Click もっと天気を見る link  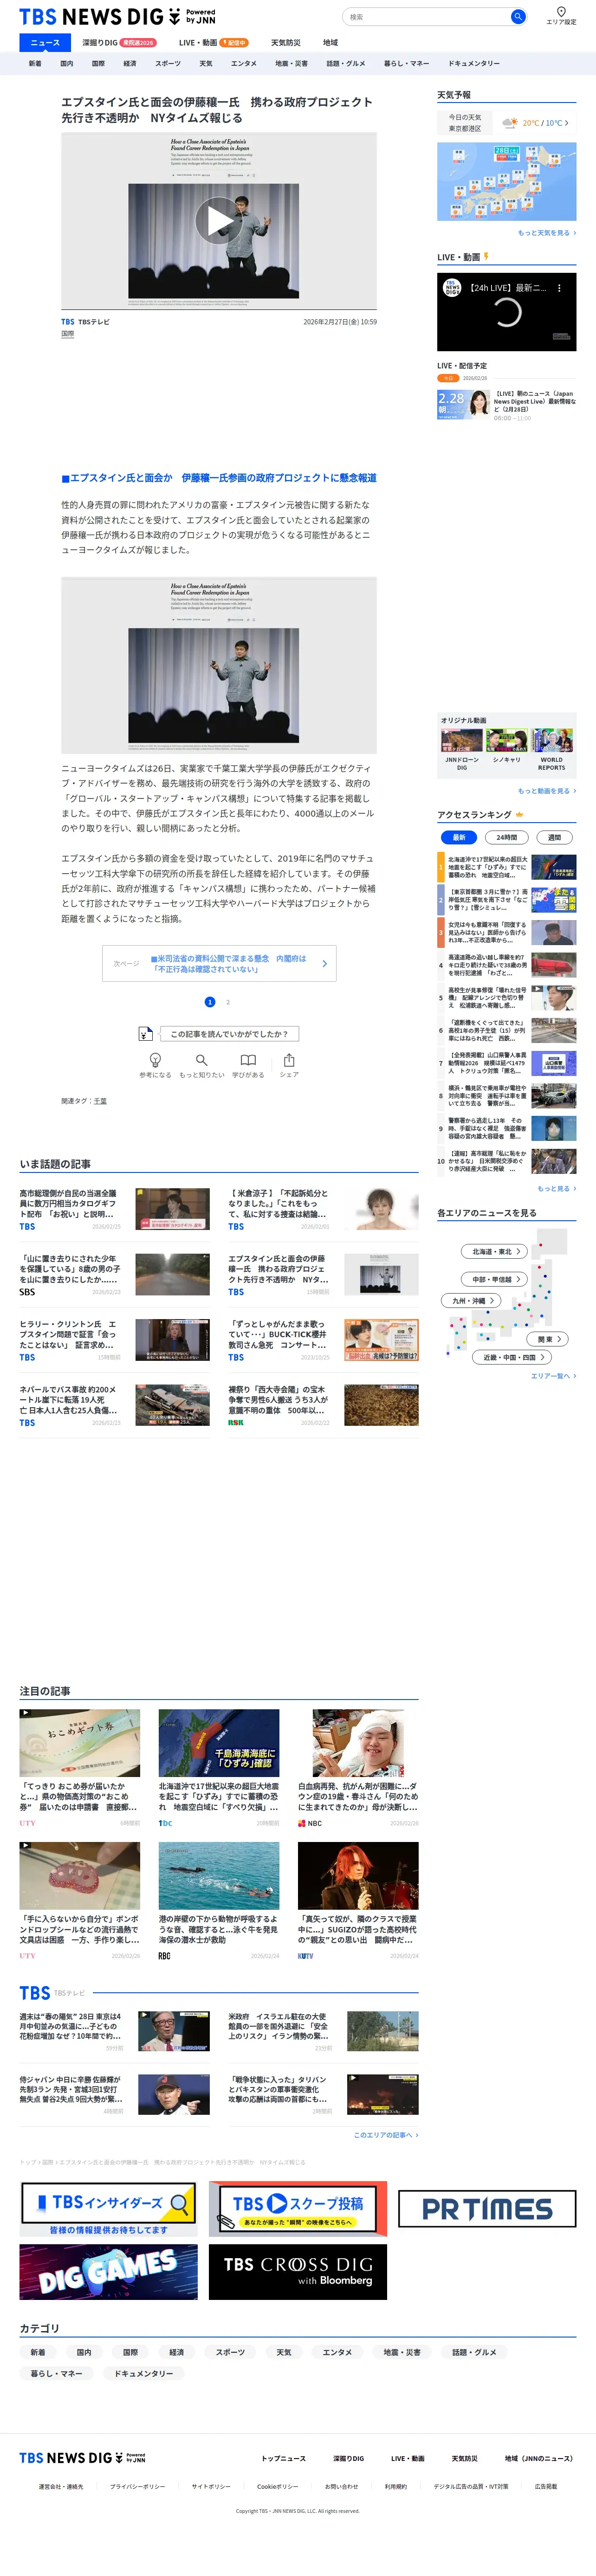[546, 233]
